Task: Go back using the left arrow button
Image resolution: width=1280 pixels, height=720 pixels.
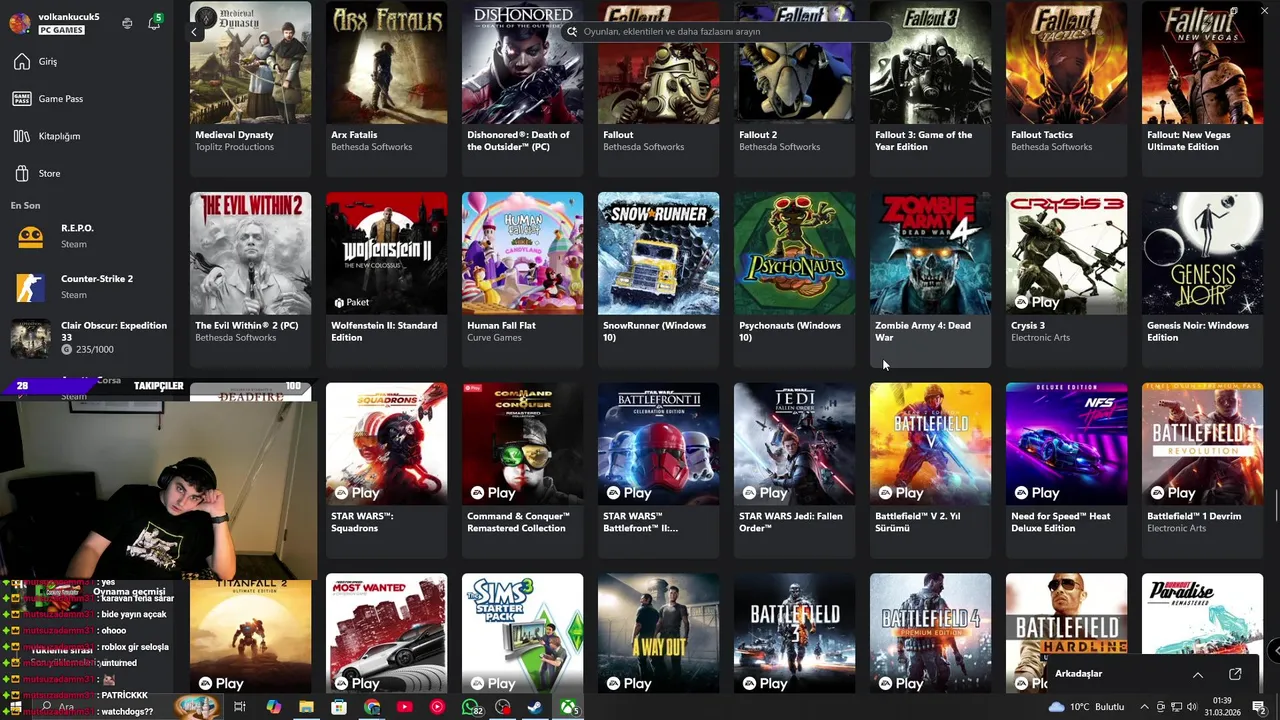Action: pyautogui.click(x=194, y=32)
